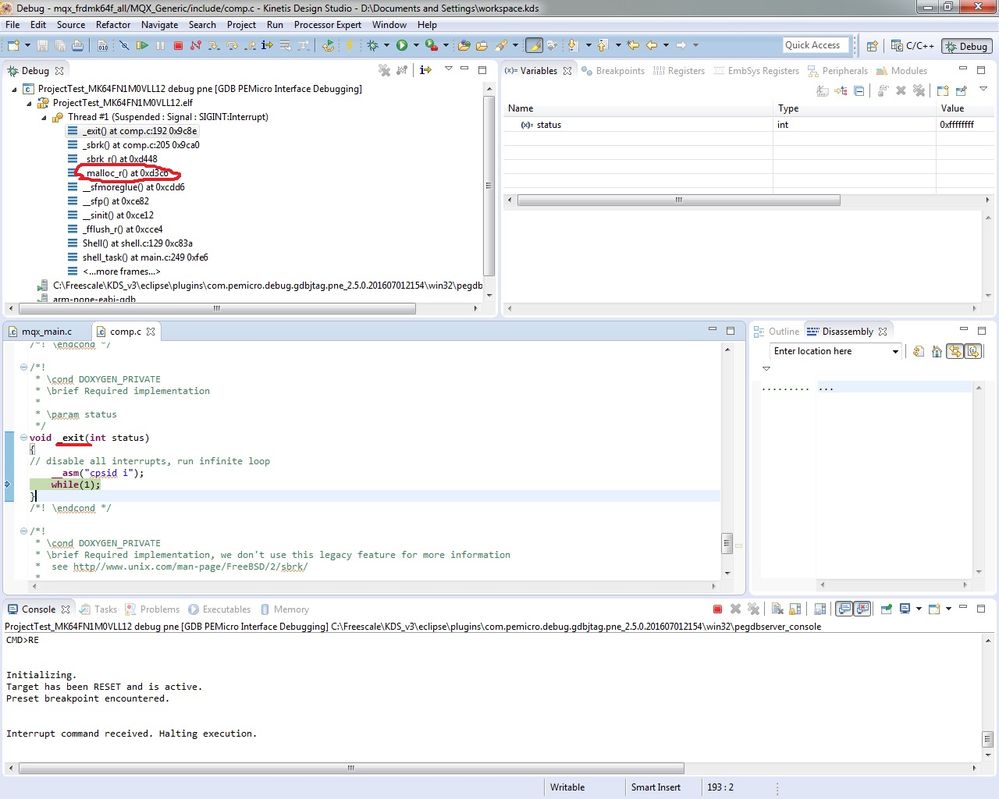Select the Shell() at shell.c:129 frame
The height and width of the screenshot is (799, 999).
click(137, 243)
